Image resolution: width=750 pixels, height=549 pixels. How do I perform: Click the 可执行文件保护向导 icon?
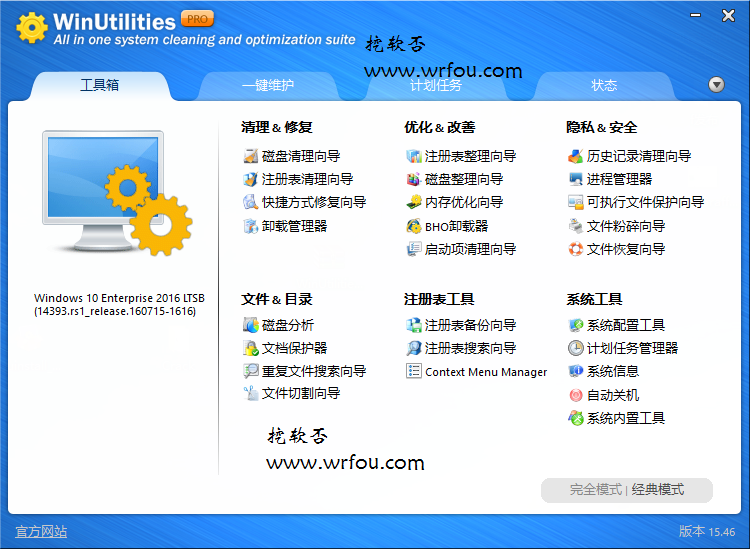(x=575, y=202)
